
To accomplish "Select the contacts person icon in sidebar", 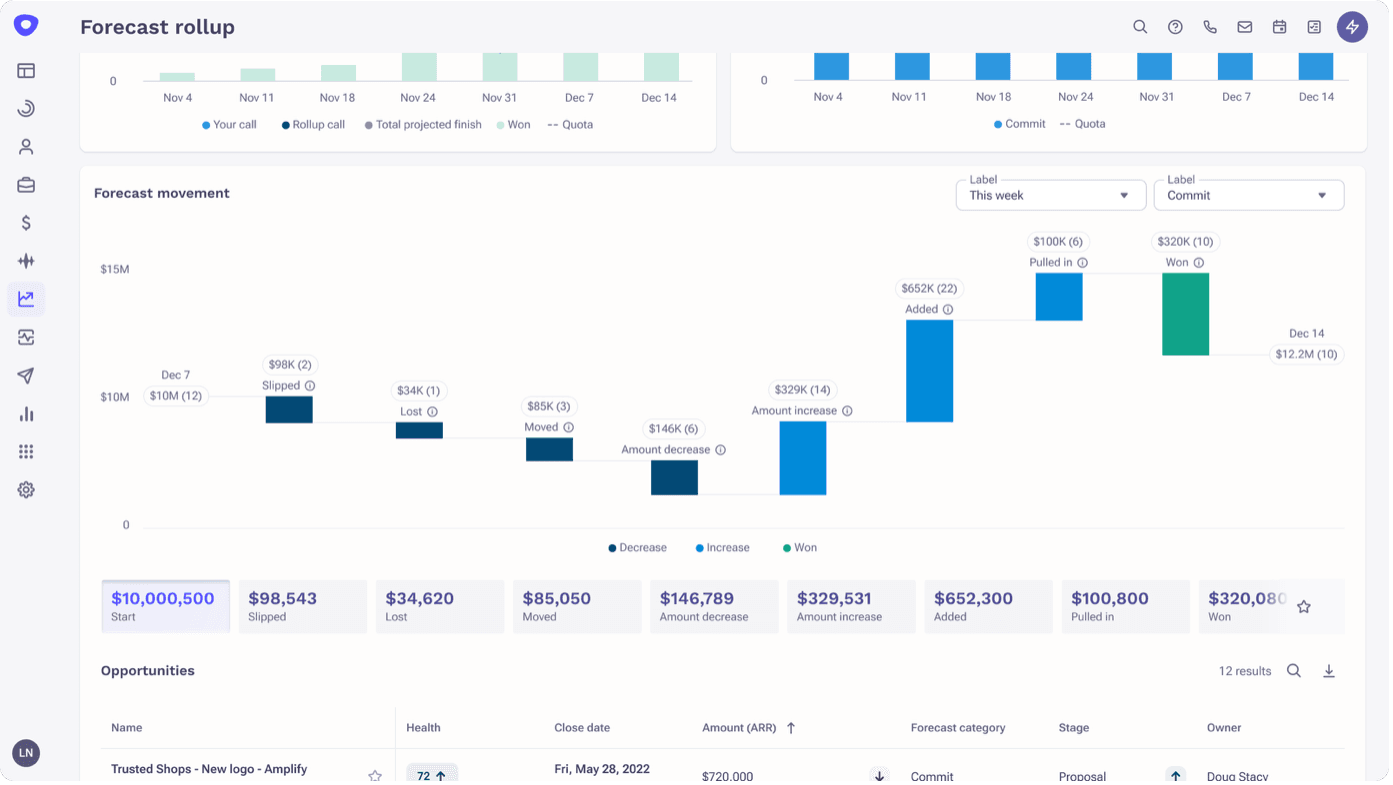I will (25, 146).
